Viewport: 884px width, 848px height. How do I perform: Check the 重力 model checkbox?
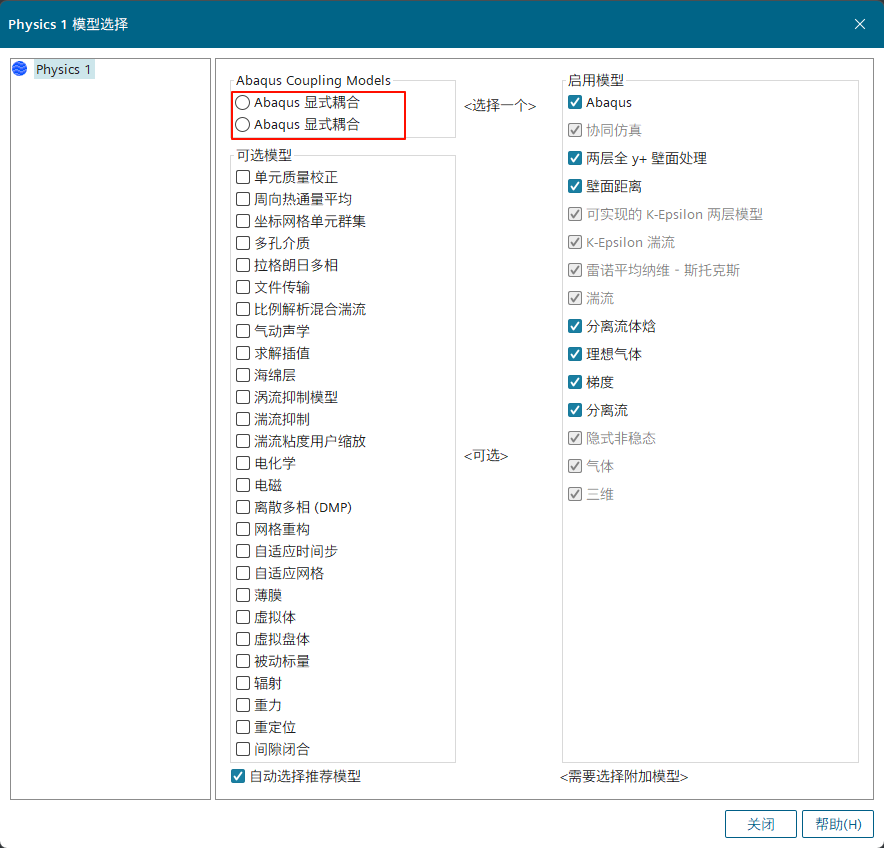tap(243, 705)
